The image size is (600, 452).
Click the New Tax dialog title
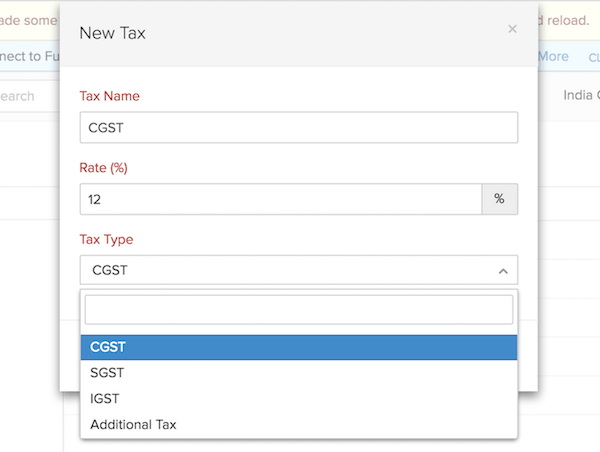coord(112,33)
